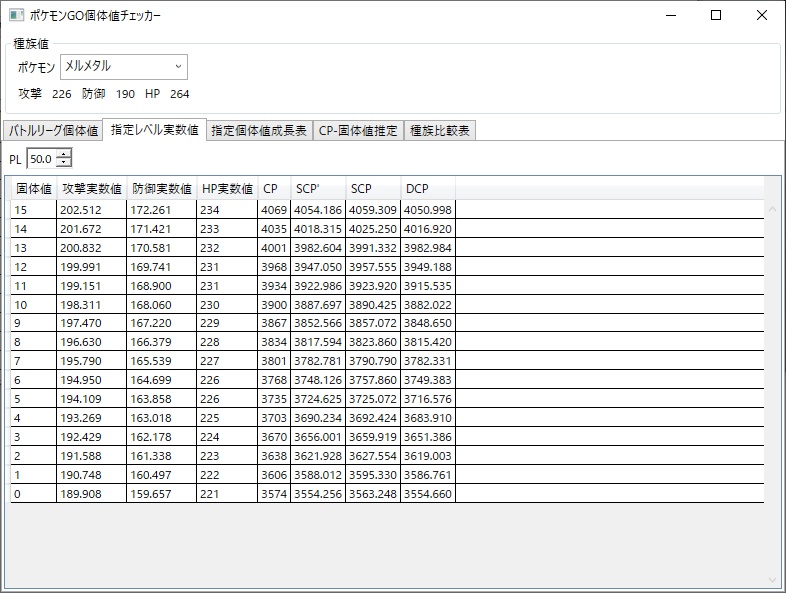This screenshot has height=593, width=786.
Task: Select CP value 4035
Action: [274, 229]
